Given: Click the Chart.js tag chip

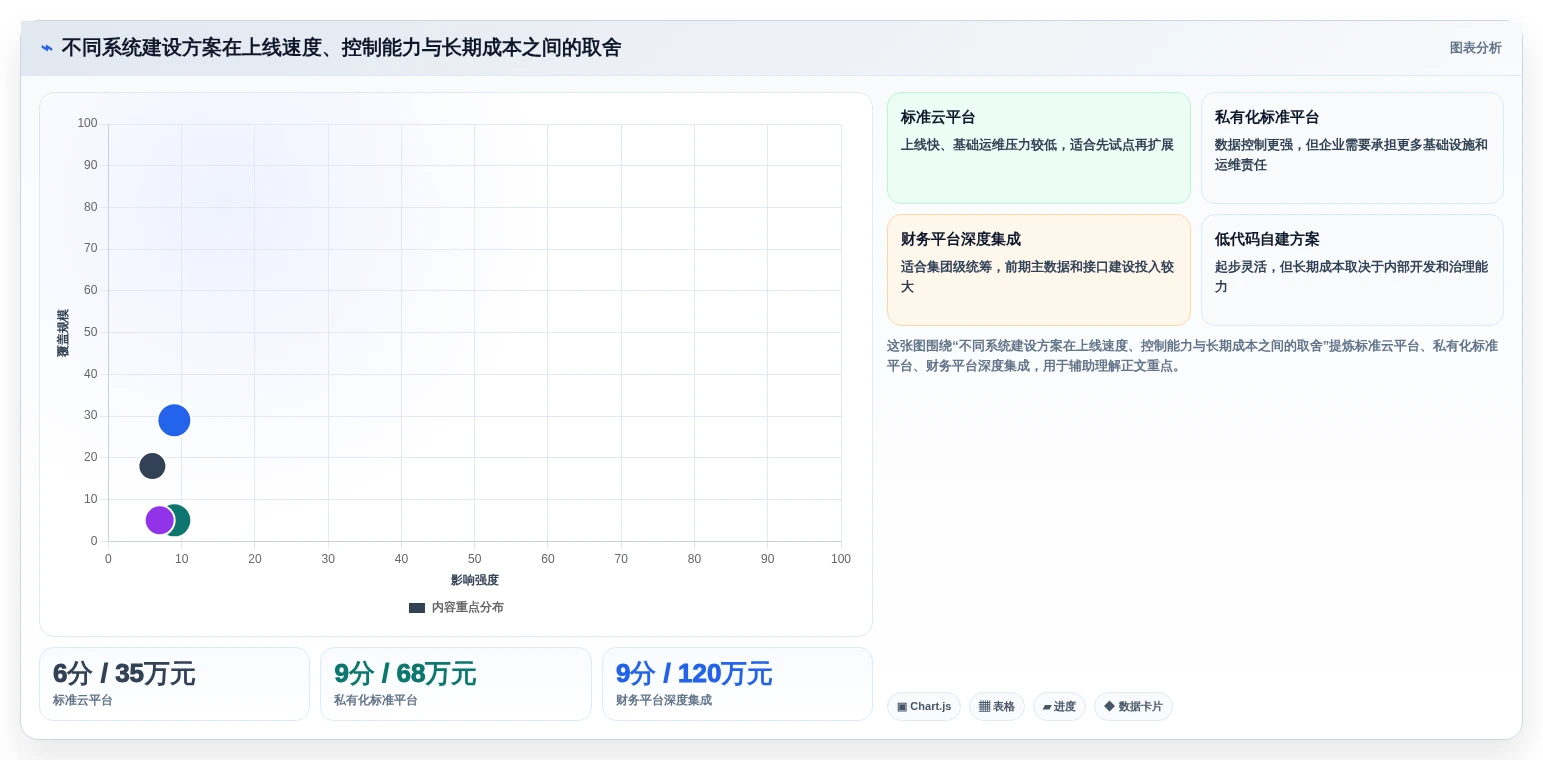Looking at the screenshot, I should coord(924,707).
